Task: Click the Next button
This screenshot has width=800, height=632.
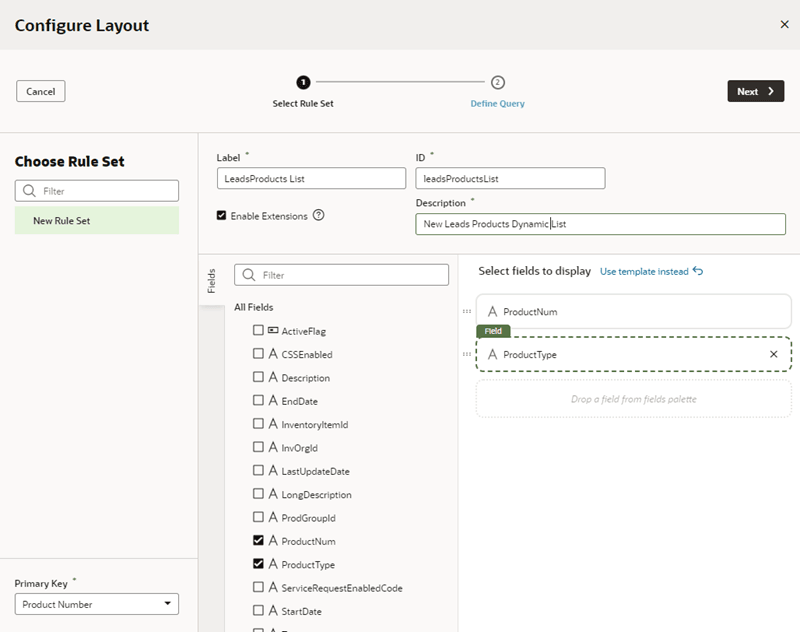Action: click(x=755, y=91)
